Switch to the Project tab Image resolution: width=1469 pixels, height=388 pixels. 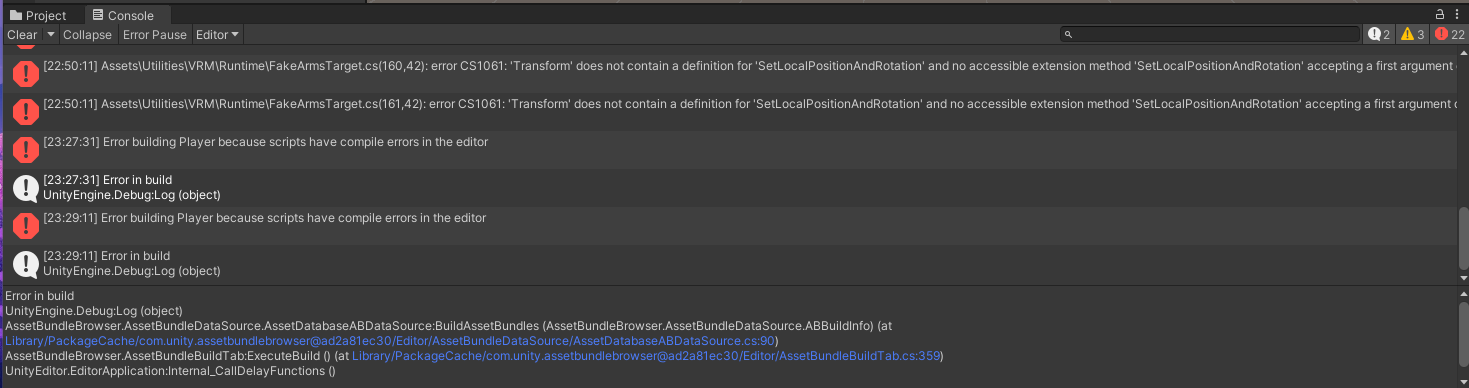38,15
